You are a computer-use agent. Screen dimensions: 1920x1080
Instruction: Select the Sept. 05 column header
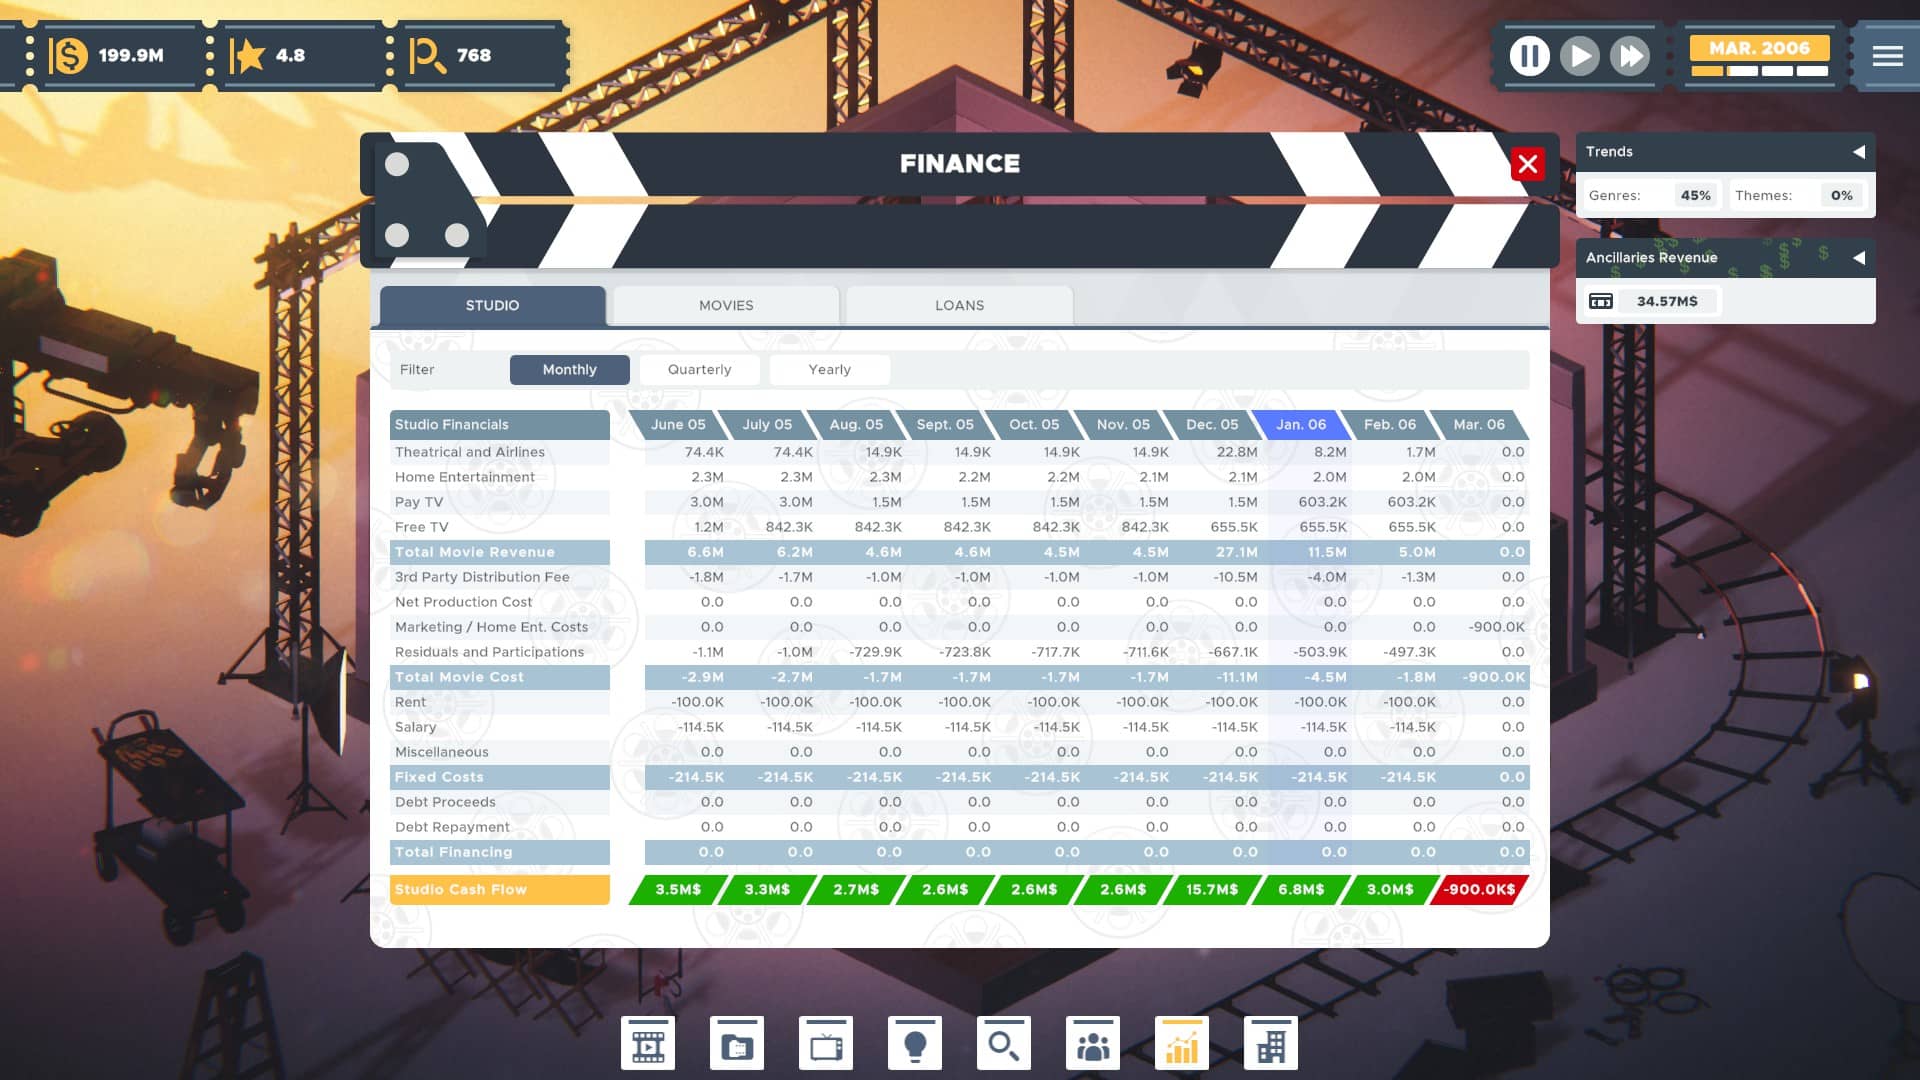pos(945,425)
